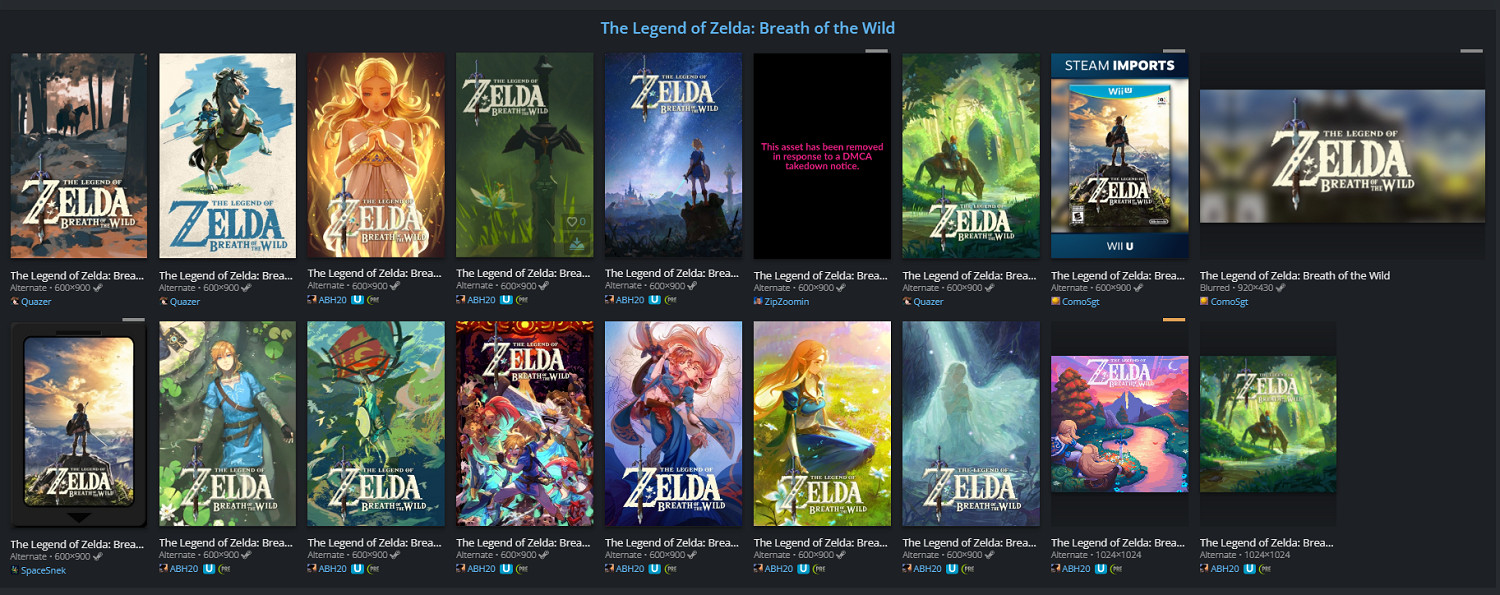Open the ComoSgt link under the Steam Imports cover
This screenshot has height=595, width=1500.
click(1080, 301)
